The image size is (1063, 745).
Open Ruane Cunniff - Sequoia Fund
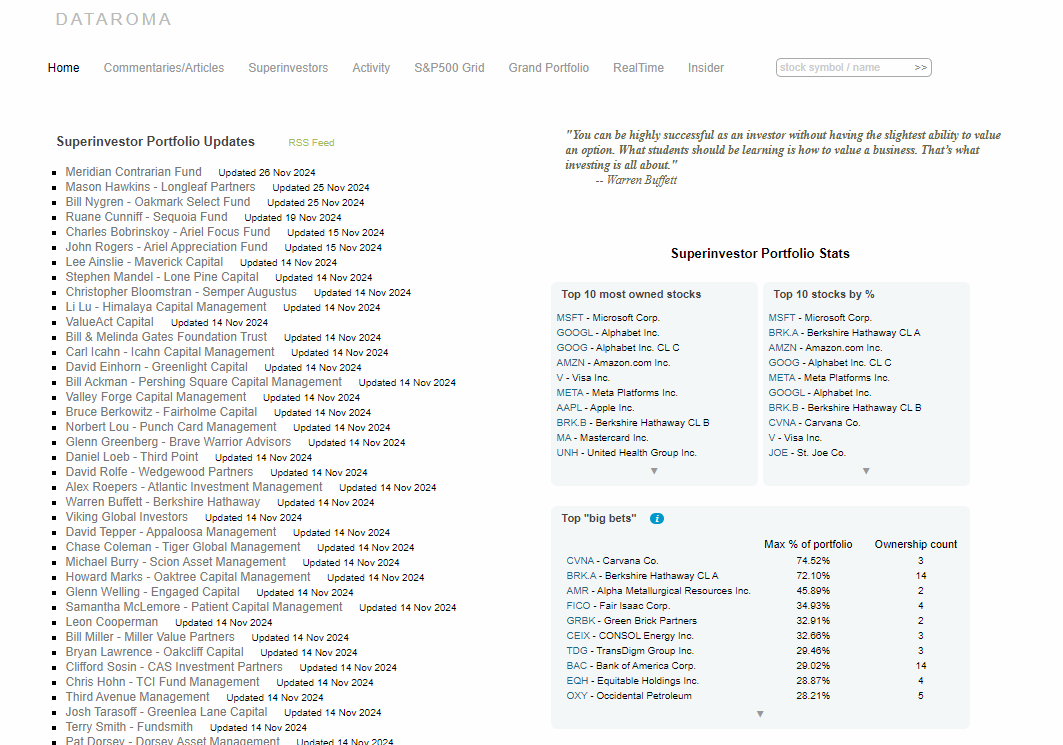click(x=146, y=217)
